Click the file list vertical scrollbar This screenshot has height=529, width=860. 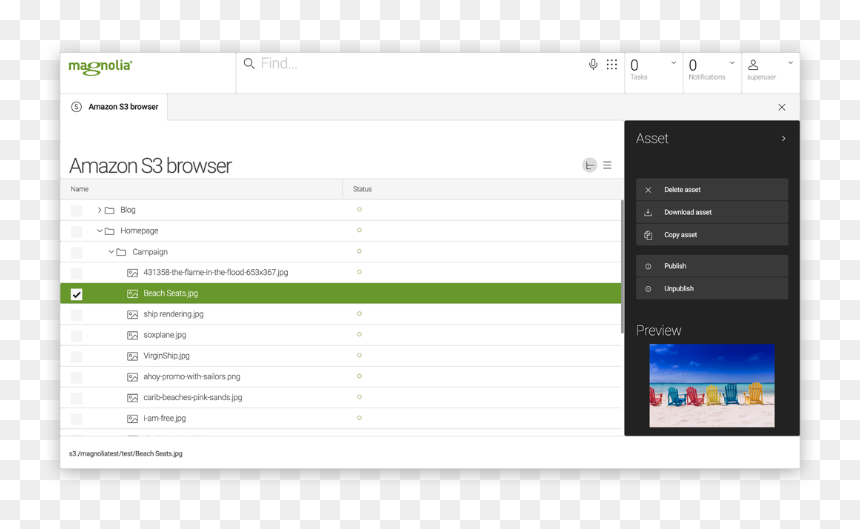tap(622, 267)
